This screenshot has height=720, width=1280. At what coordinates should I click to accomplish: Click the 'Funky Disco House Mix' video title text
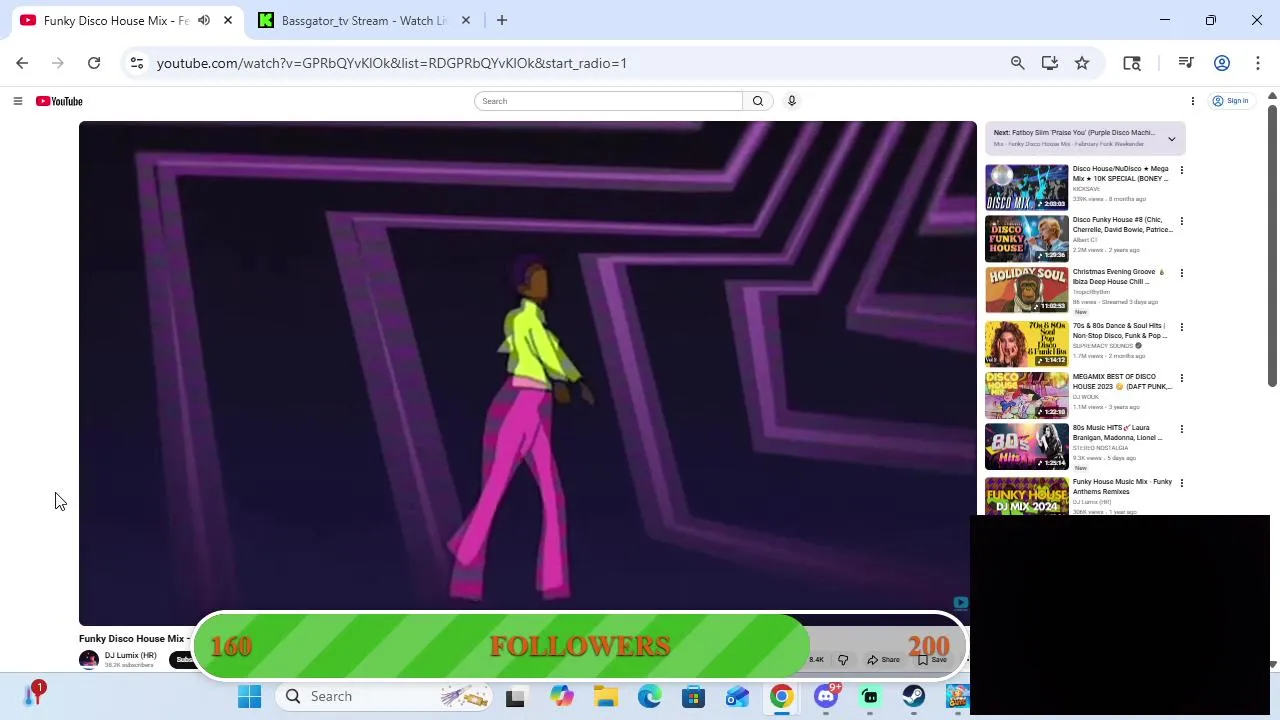pos(134,639)
